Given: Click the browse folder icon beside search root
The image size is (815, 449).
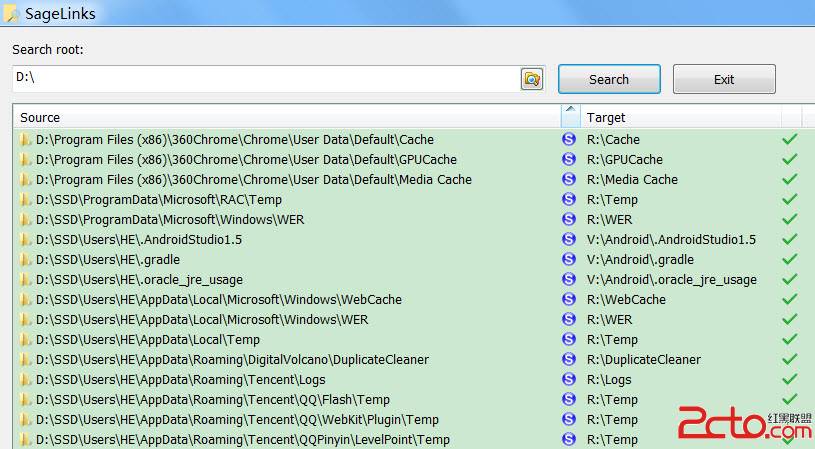Looking at the screenshot, I should (532, 79).
